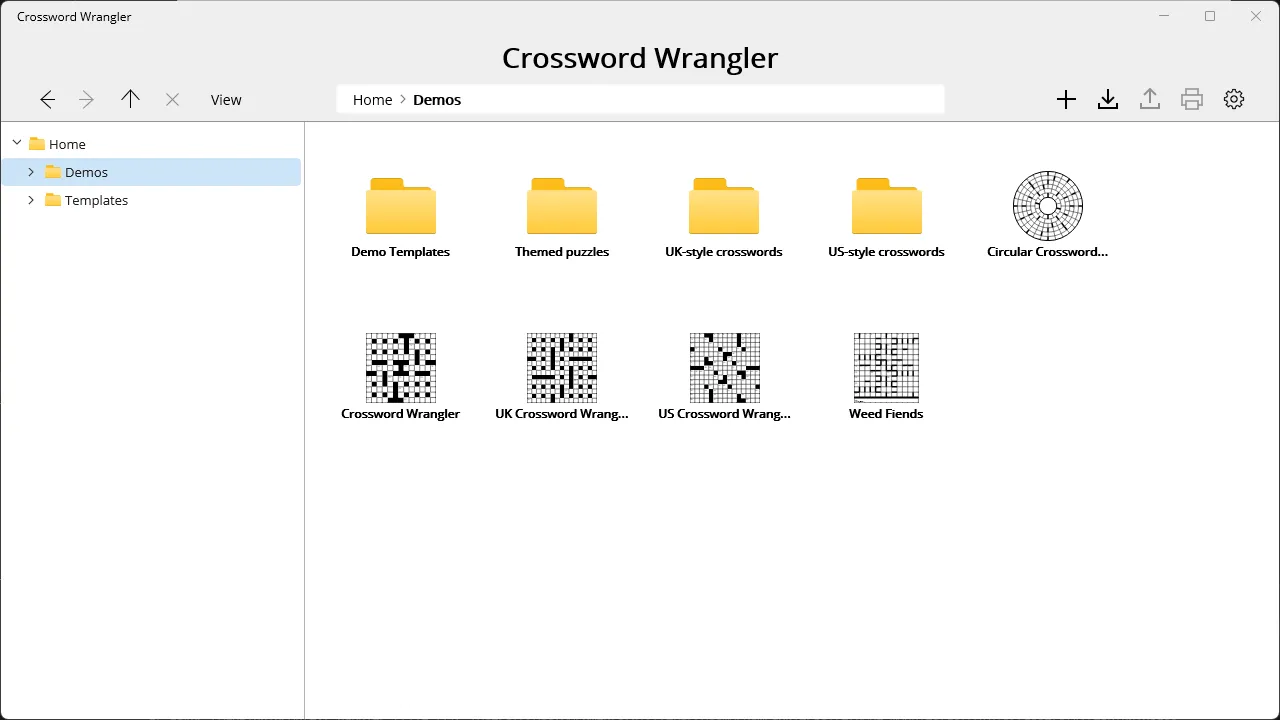
Task: Select the Demo Templates folder icon
Action: coord(401,205)
